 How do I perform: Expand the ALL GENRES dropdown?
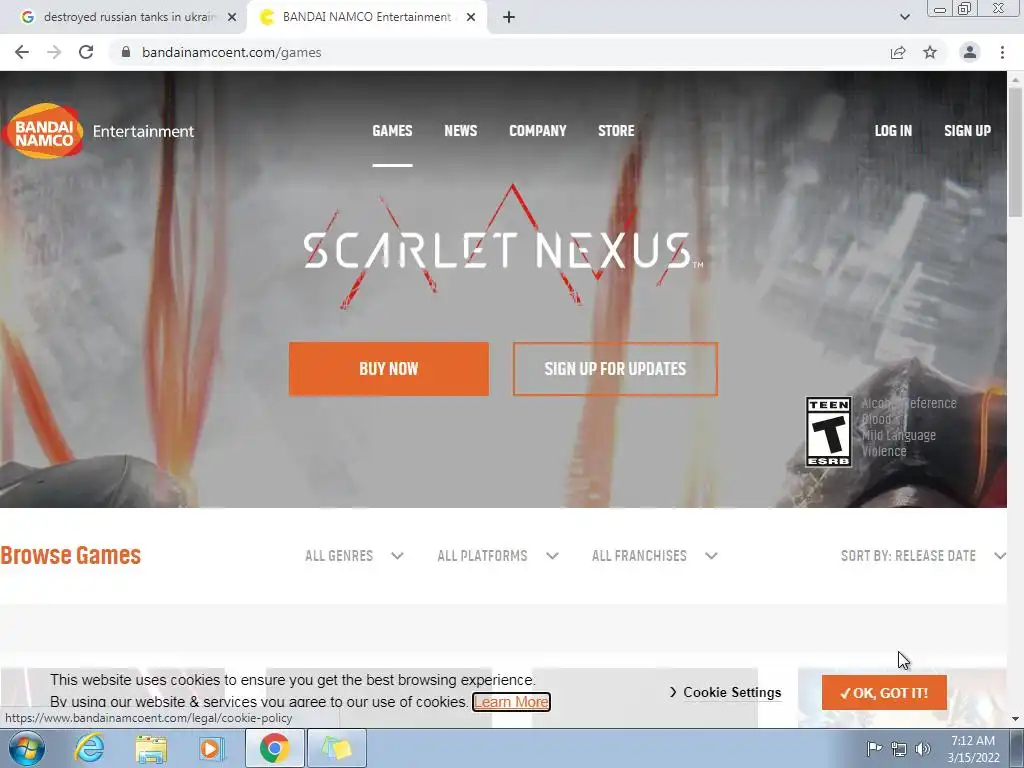(x=355, y=556)
